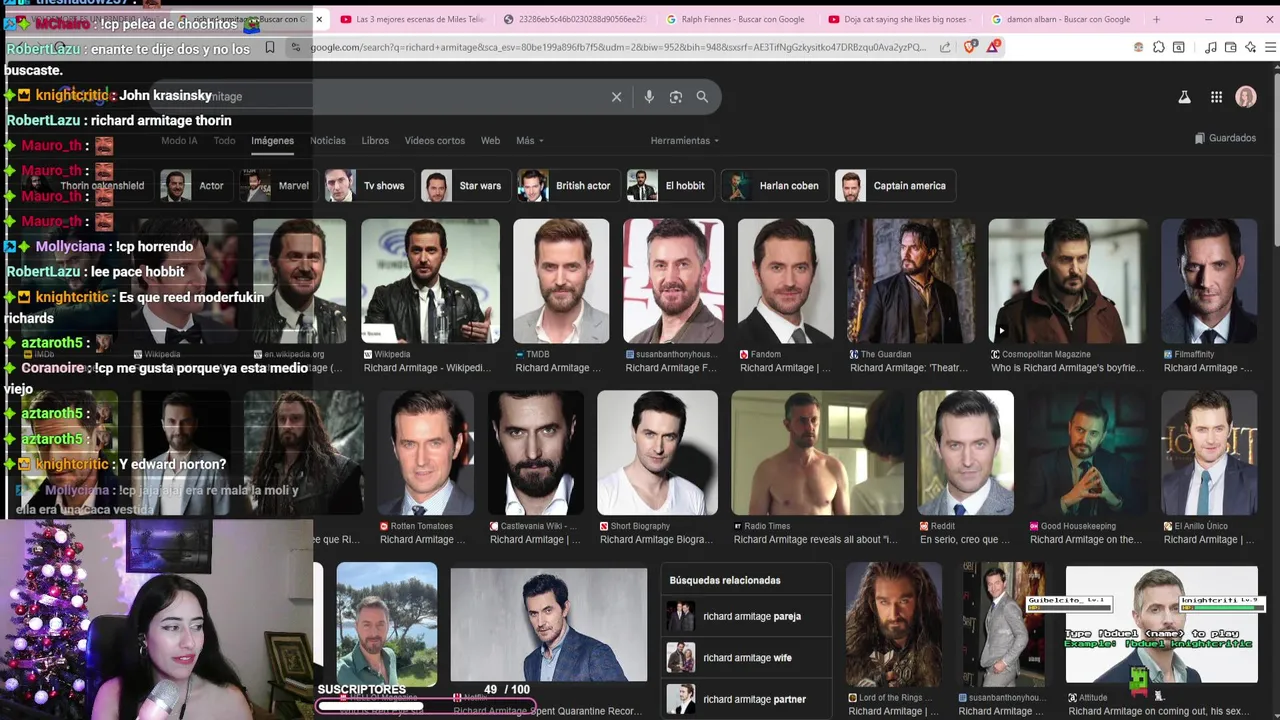Image resolution: width=1280 pixels, height=720 pixels.
Task: Open Search Labs flask icon
Action: pyautogui.click(x=1184, y=97)
